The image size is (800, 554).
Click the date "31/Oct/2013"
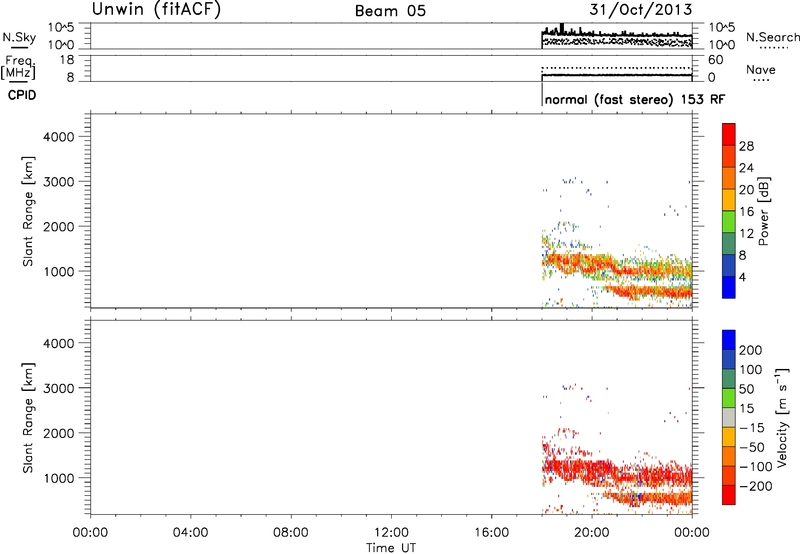(641, 9)
